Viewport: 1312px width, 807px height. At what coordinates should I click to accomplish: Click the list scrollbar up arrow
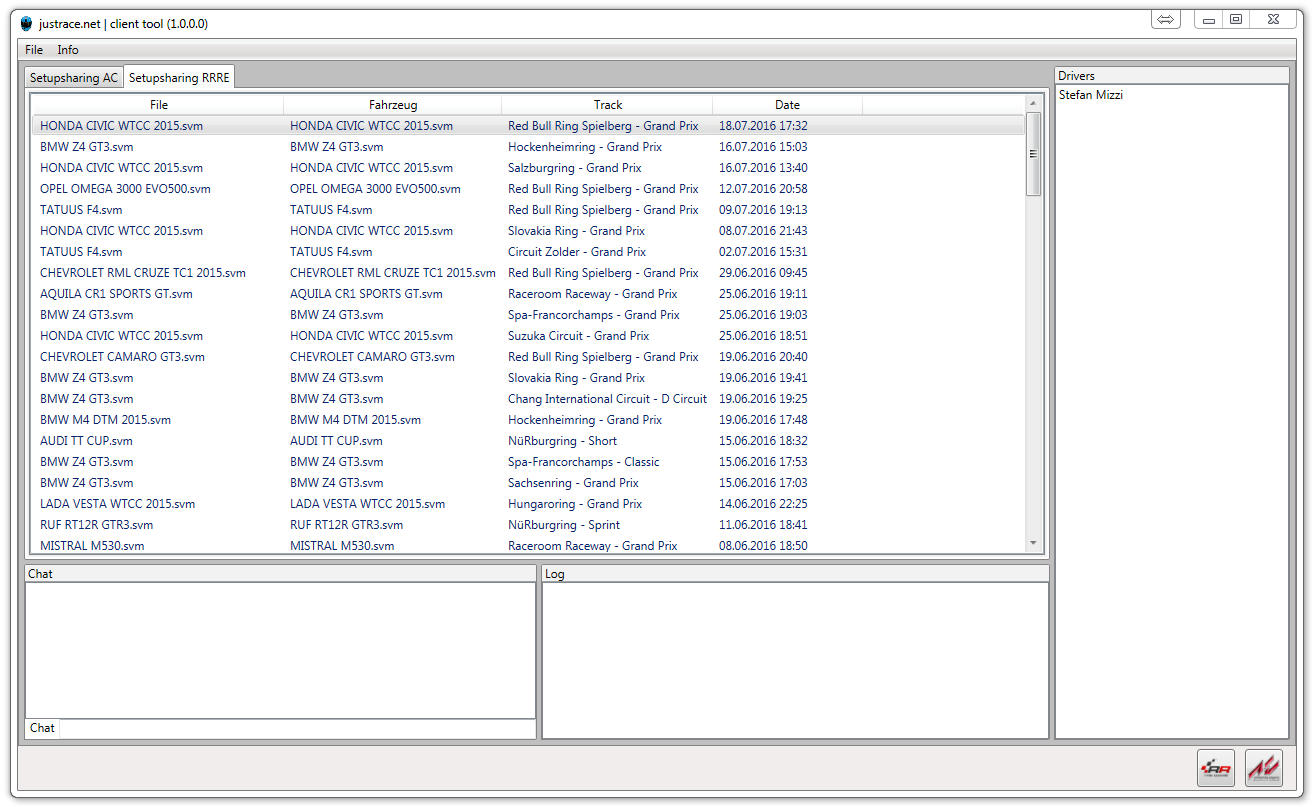pyautogui.click(x=1033, y=103)
